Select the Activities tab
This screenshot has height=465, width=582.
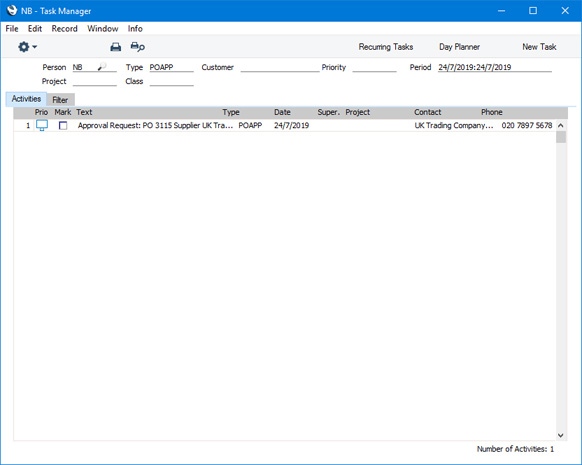26,99
